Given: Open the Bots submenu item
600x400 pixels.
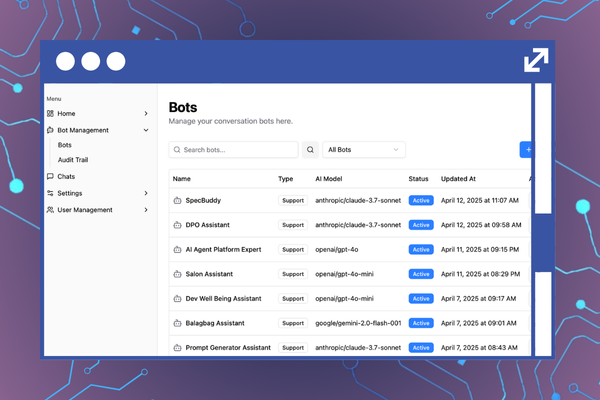Looking at the screenshot, I should pos(65,145).
